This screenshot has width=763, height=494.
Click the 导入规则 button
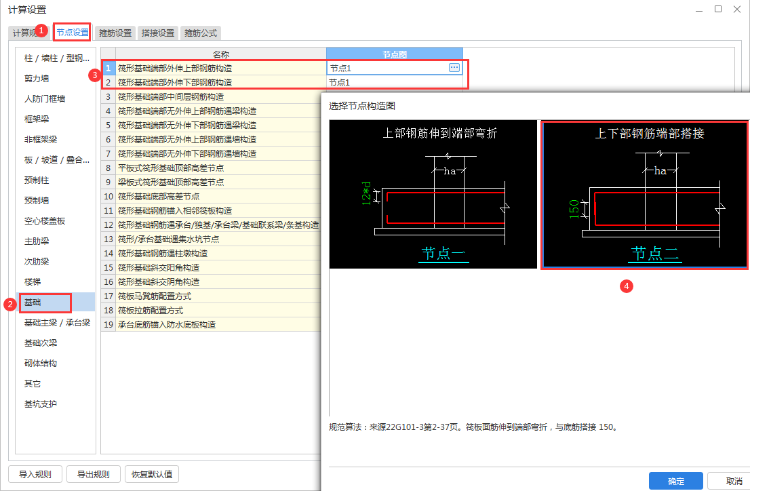pos(35,474)
